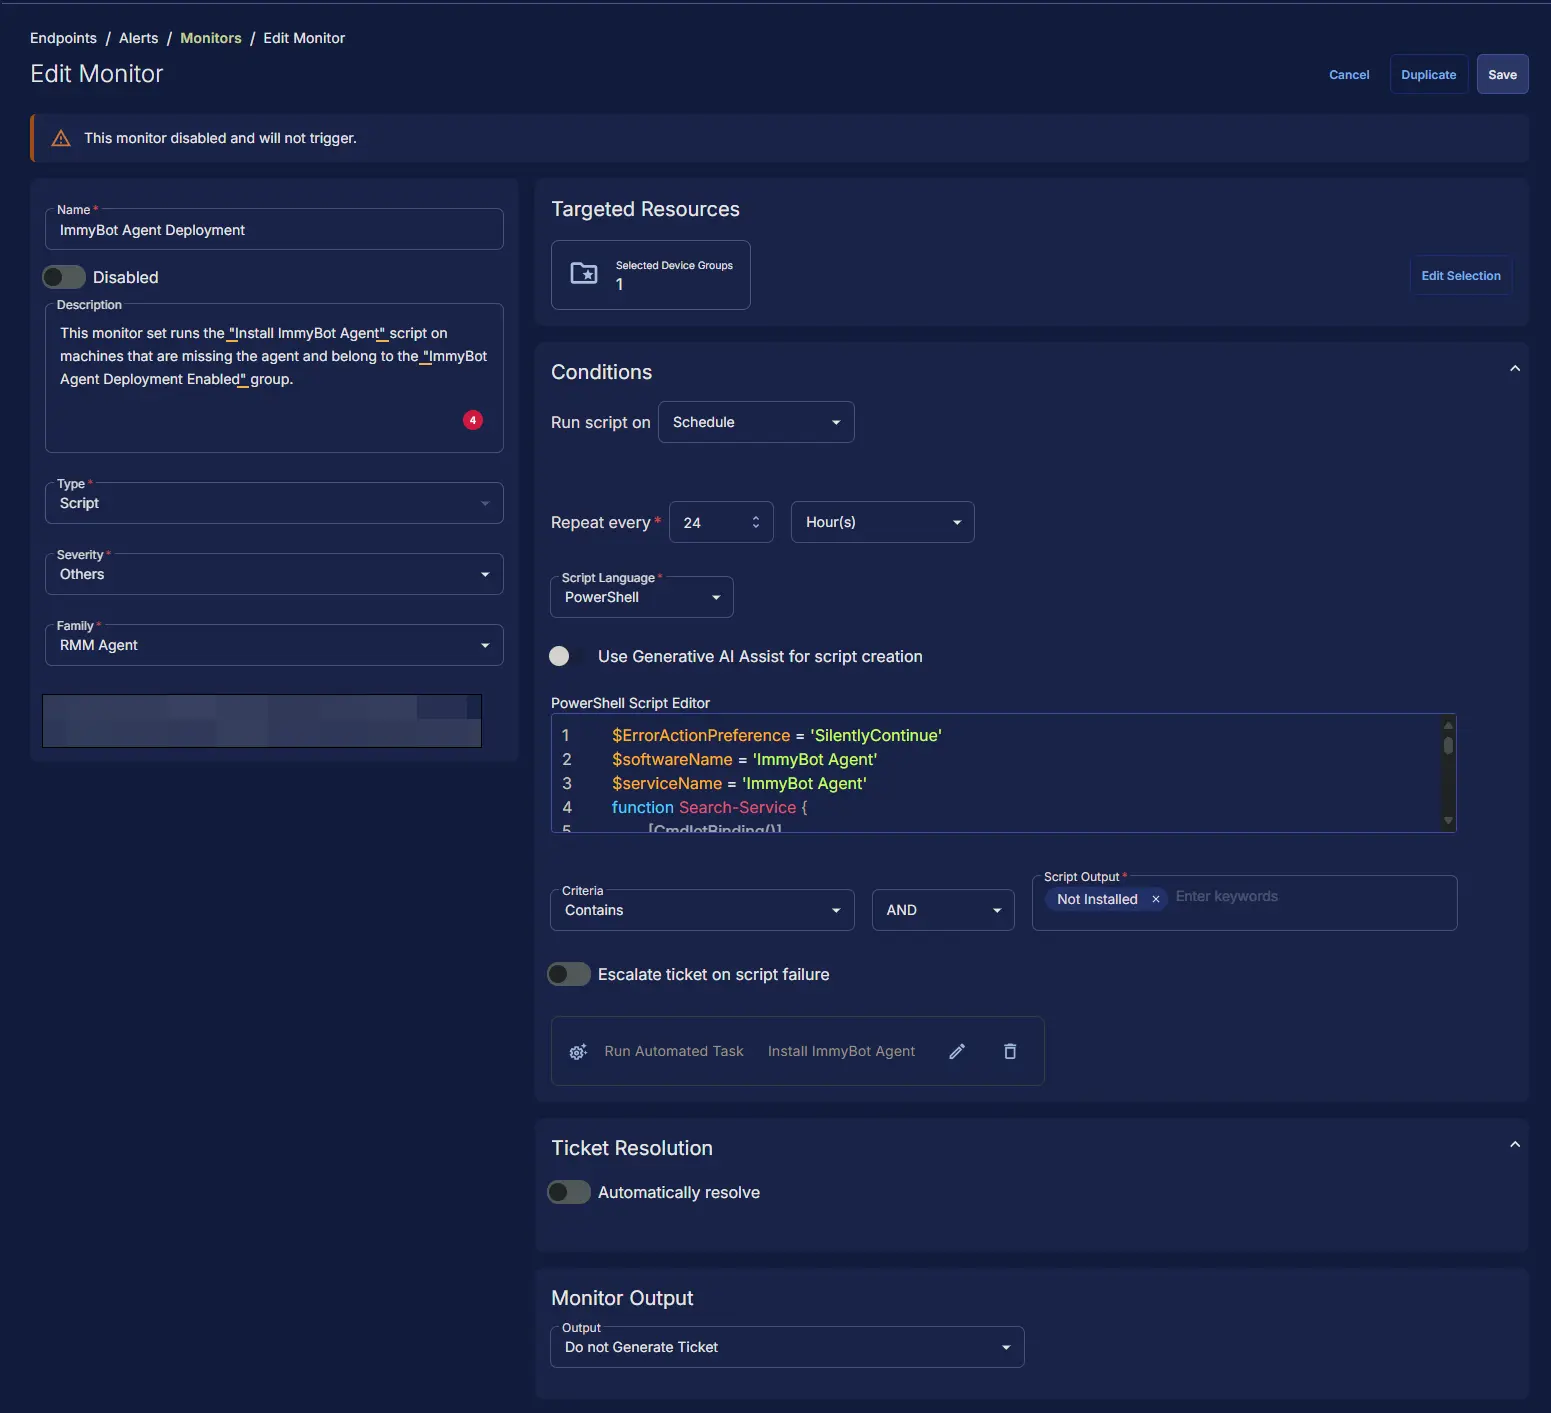The width and height of the screenshot is (1551, 1413).
Task: Click the pencil edit icon for Install ImmyBot Agent
Action: pos(957,1051)
